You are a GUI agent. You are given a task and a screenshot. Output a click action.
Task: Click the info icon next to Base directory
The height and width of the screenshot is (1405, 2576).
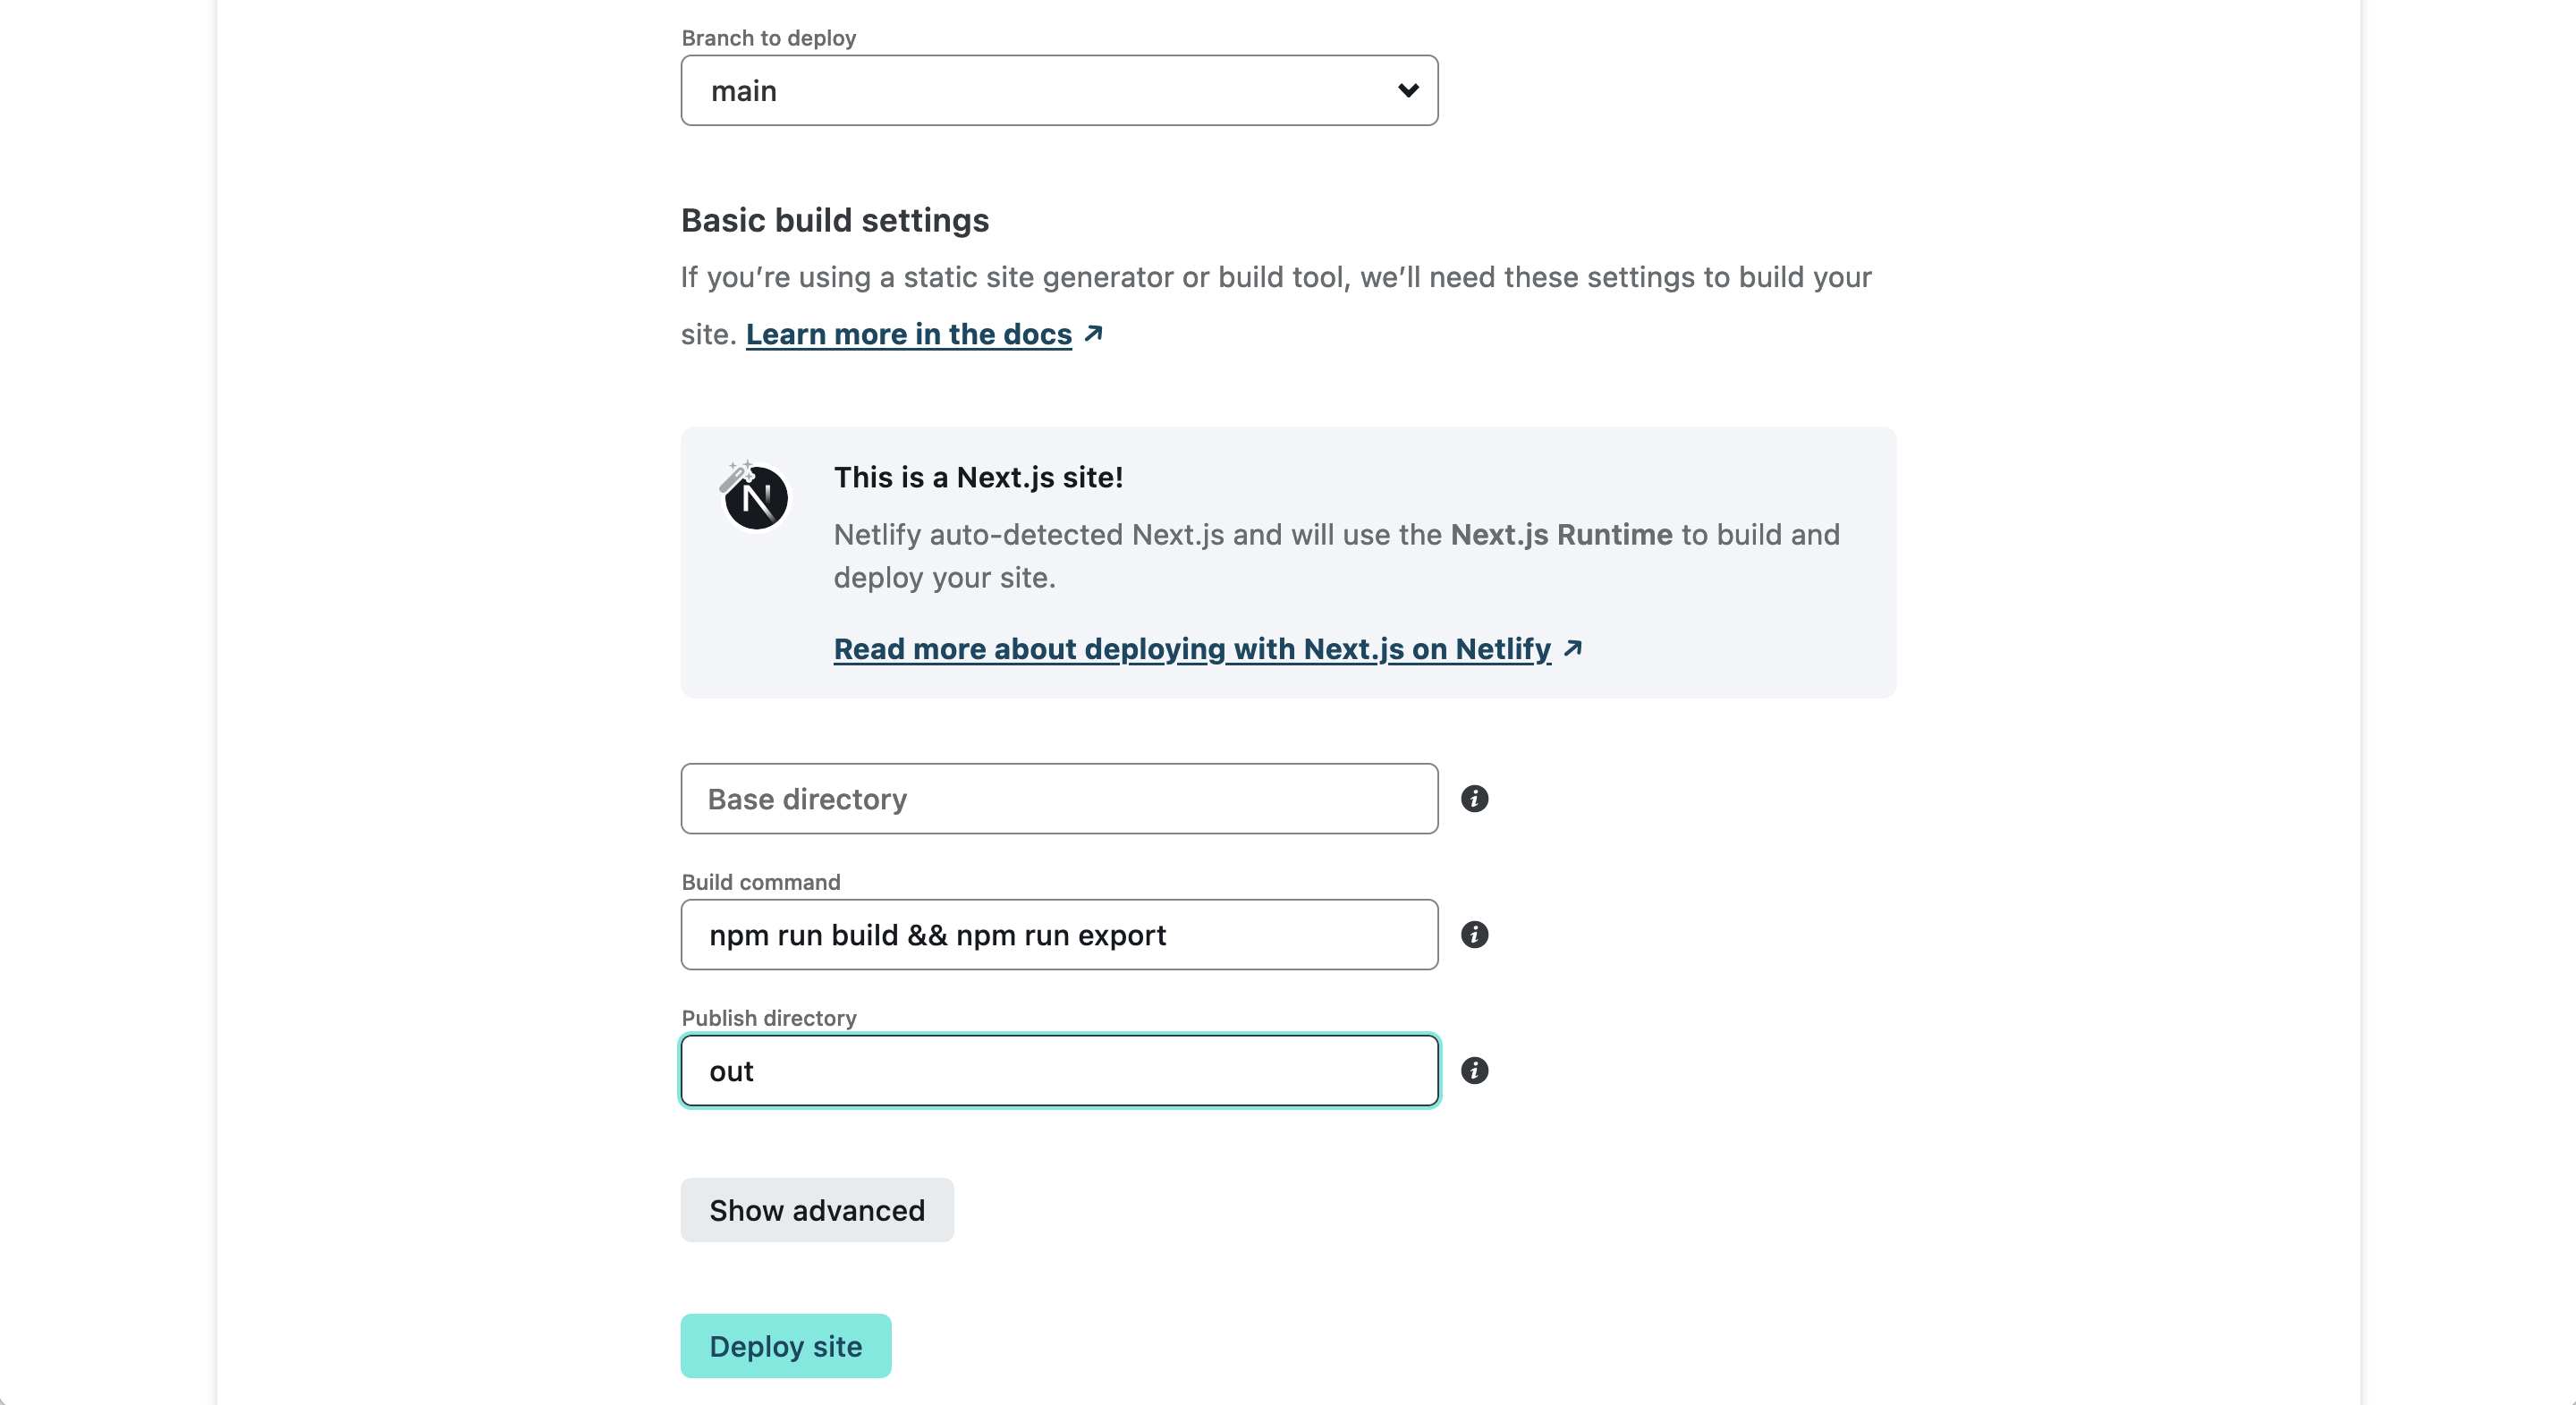(1474, 798)
